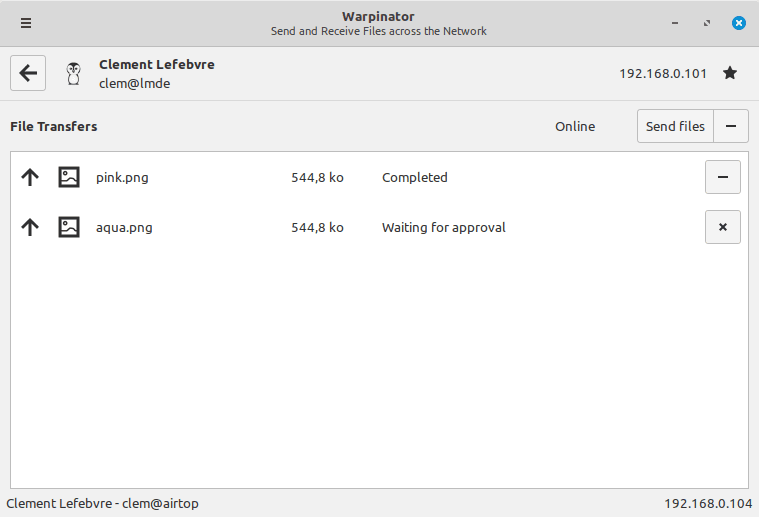Image resolution: width=759 pixels, height=517 pixels.
Task: Cancel the aqua.png transfer awaiting approval
Action: 722,227
